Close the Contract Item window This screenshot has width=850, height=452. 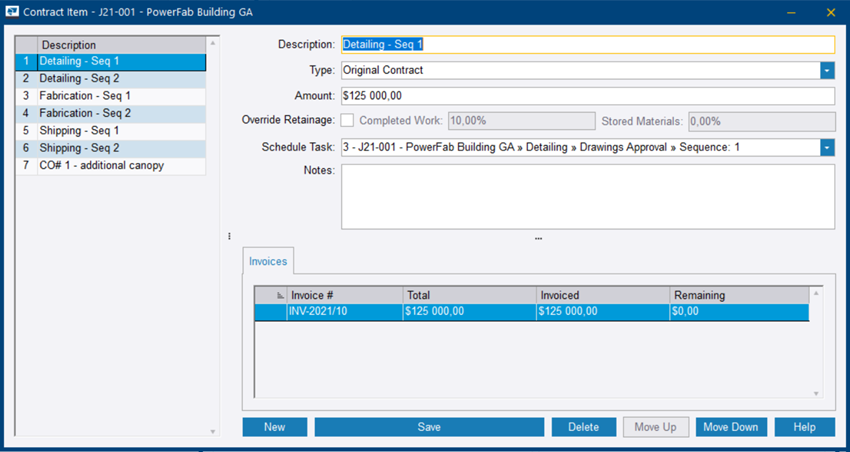pos(830,13)
